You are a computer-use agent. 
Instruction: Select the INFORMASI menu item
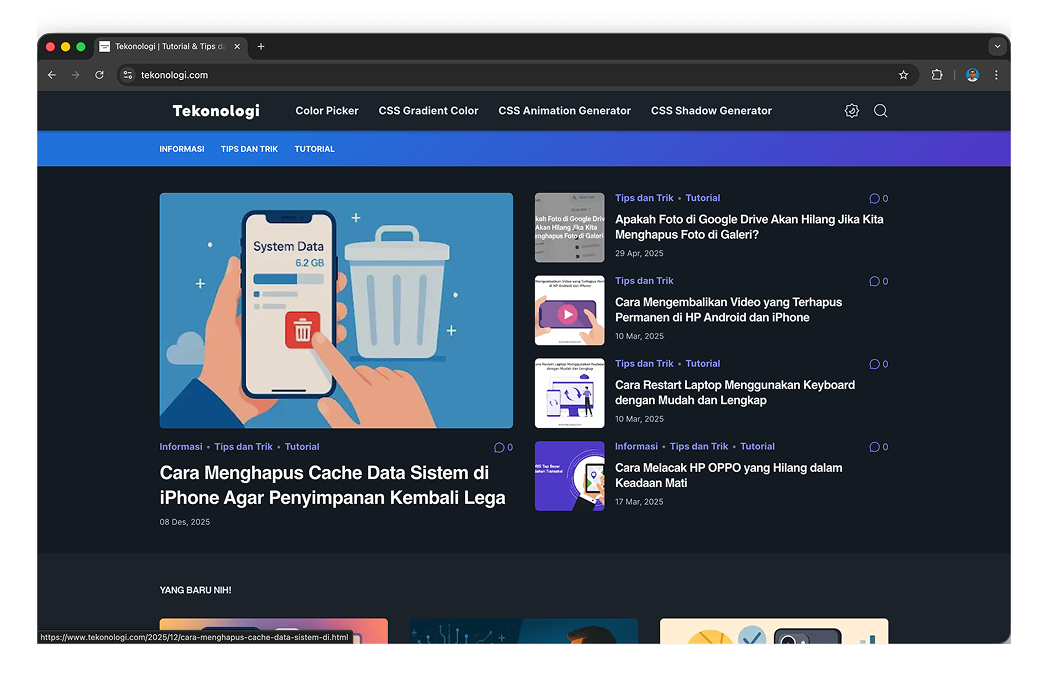182,148
